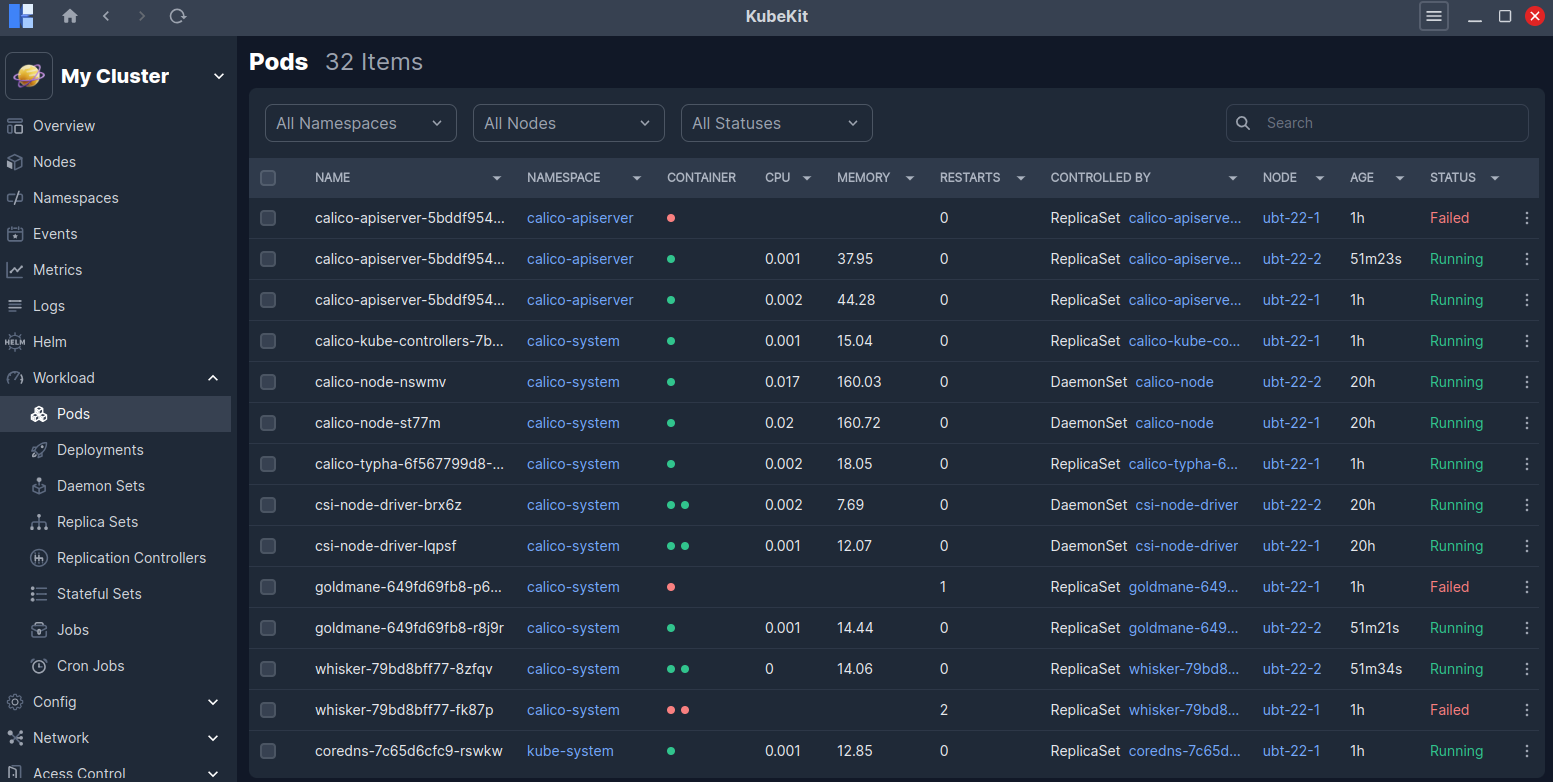Click the Helm icon in sidebar
This screenshot has height=782, width=1553.
(15, 342)
